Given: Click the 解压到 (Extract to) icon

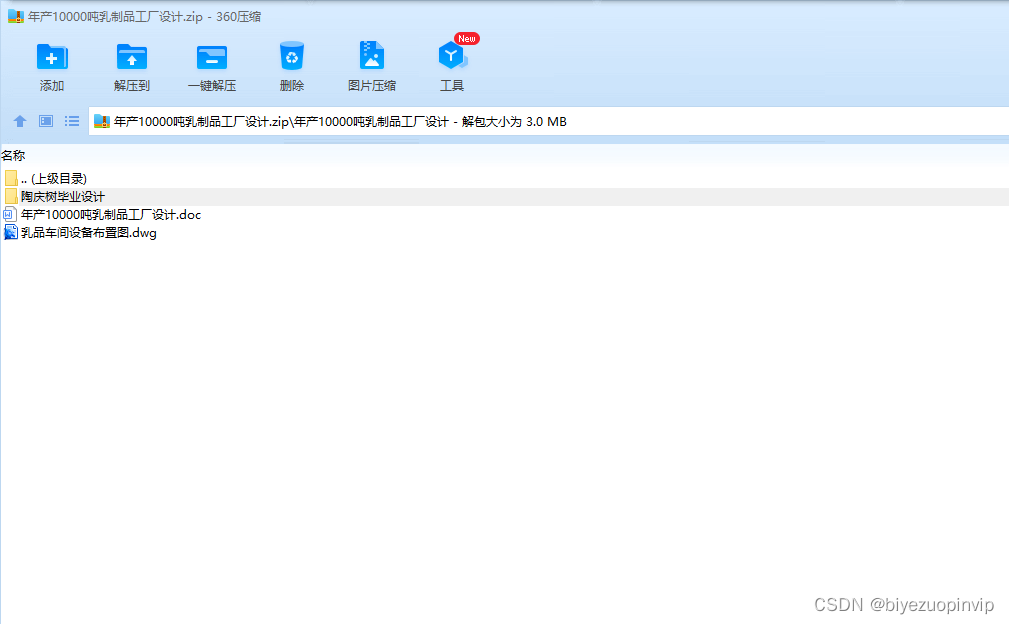Looking at the screenshot, I should tap(132, 57).
